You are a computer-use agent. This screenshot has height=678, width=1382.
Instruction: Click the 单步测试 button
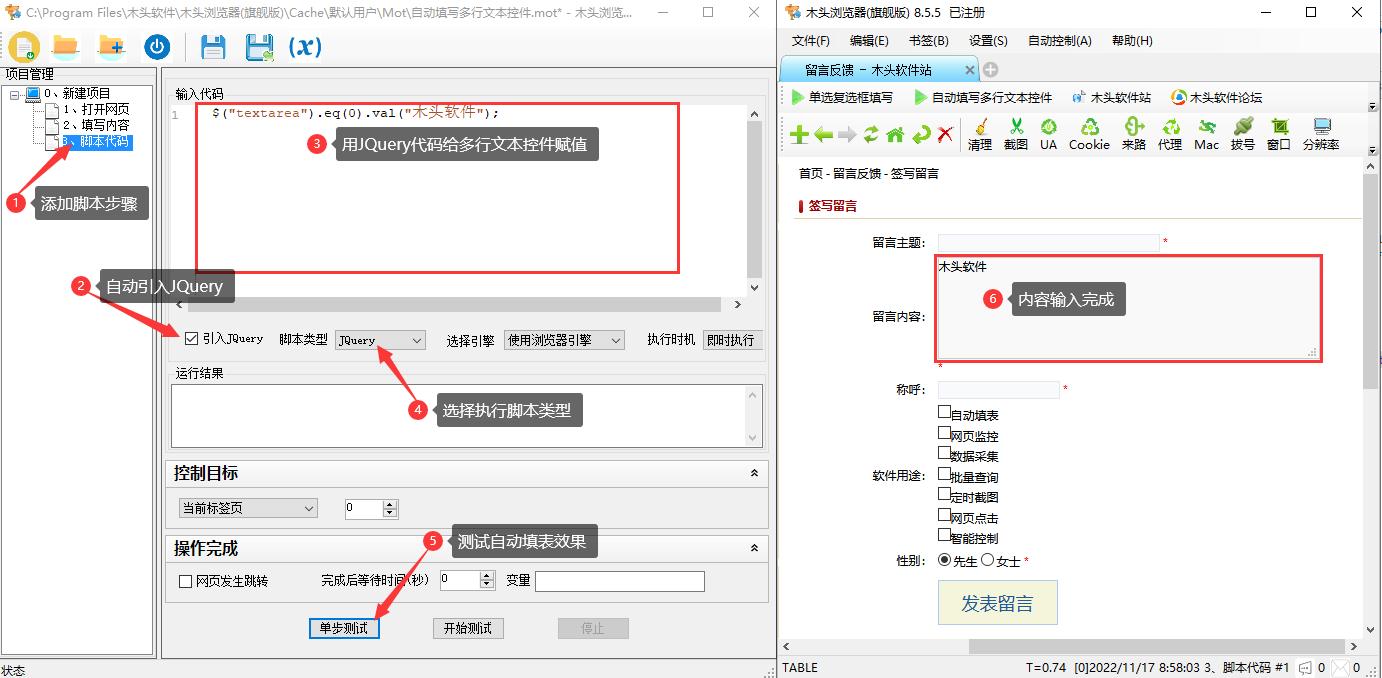[x=344, y=628]
